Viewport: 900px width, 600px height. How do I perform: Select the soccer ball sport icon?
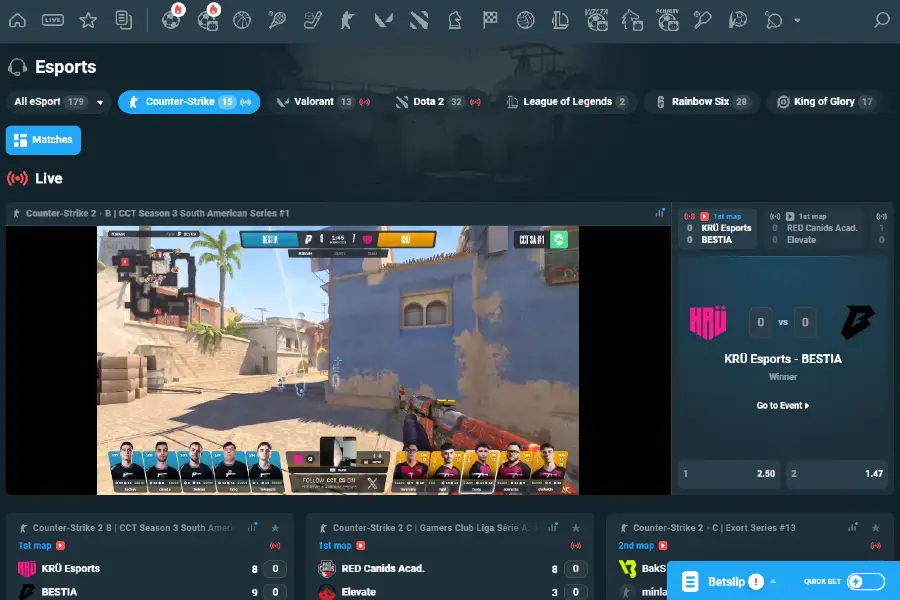pyautogui.click(x=171, y=20)
